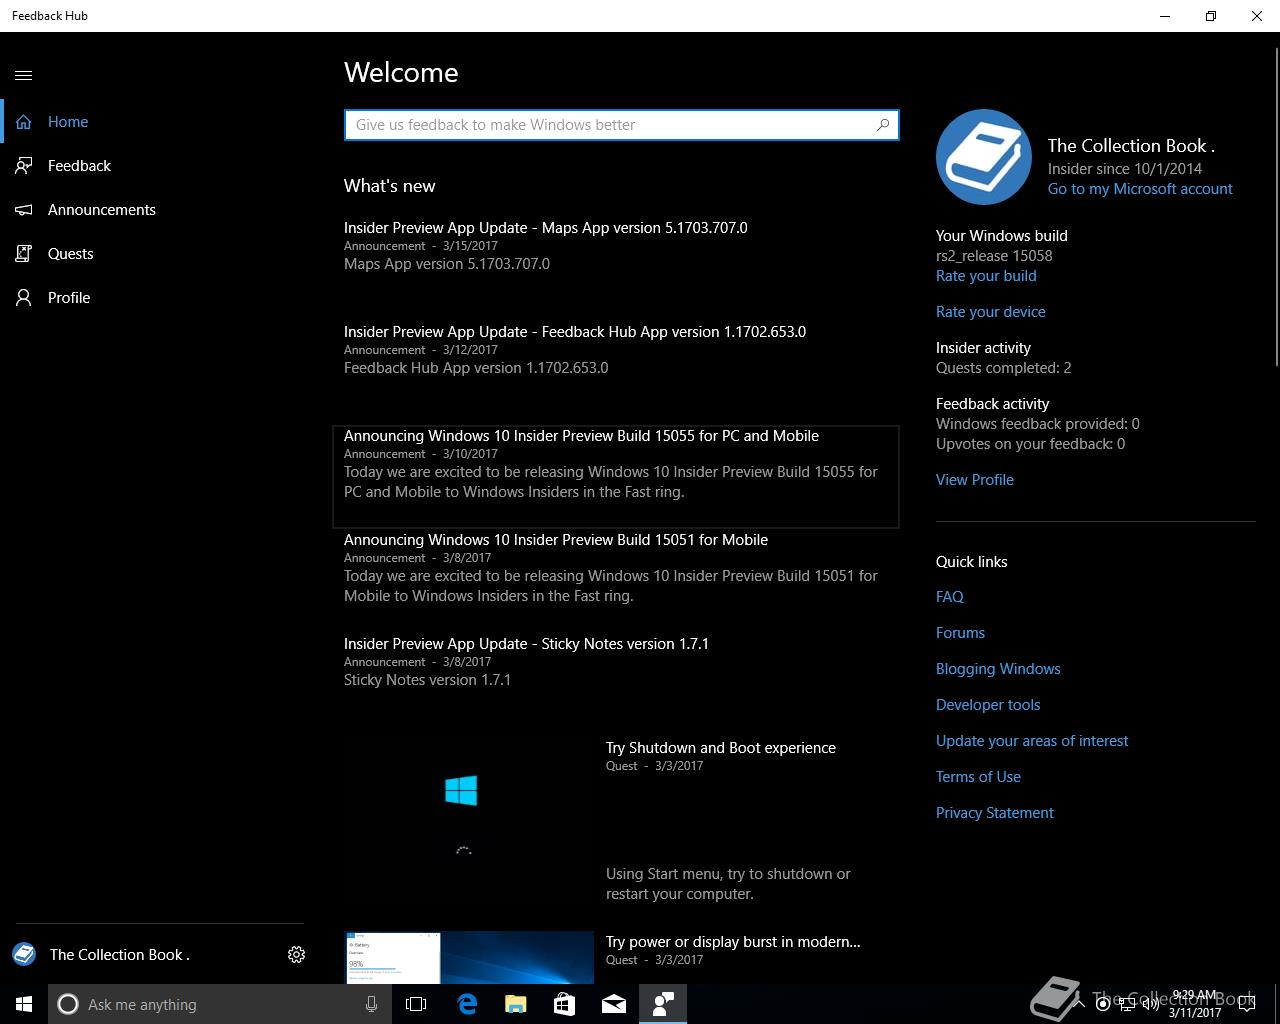Open 'Developer tools' quick link
1280x1024 pixels.
[988, 705]
